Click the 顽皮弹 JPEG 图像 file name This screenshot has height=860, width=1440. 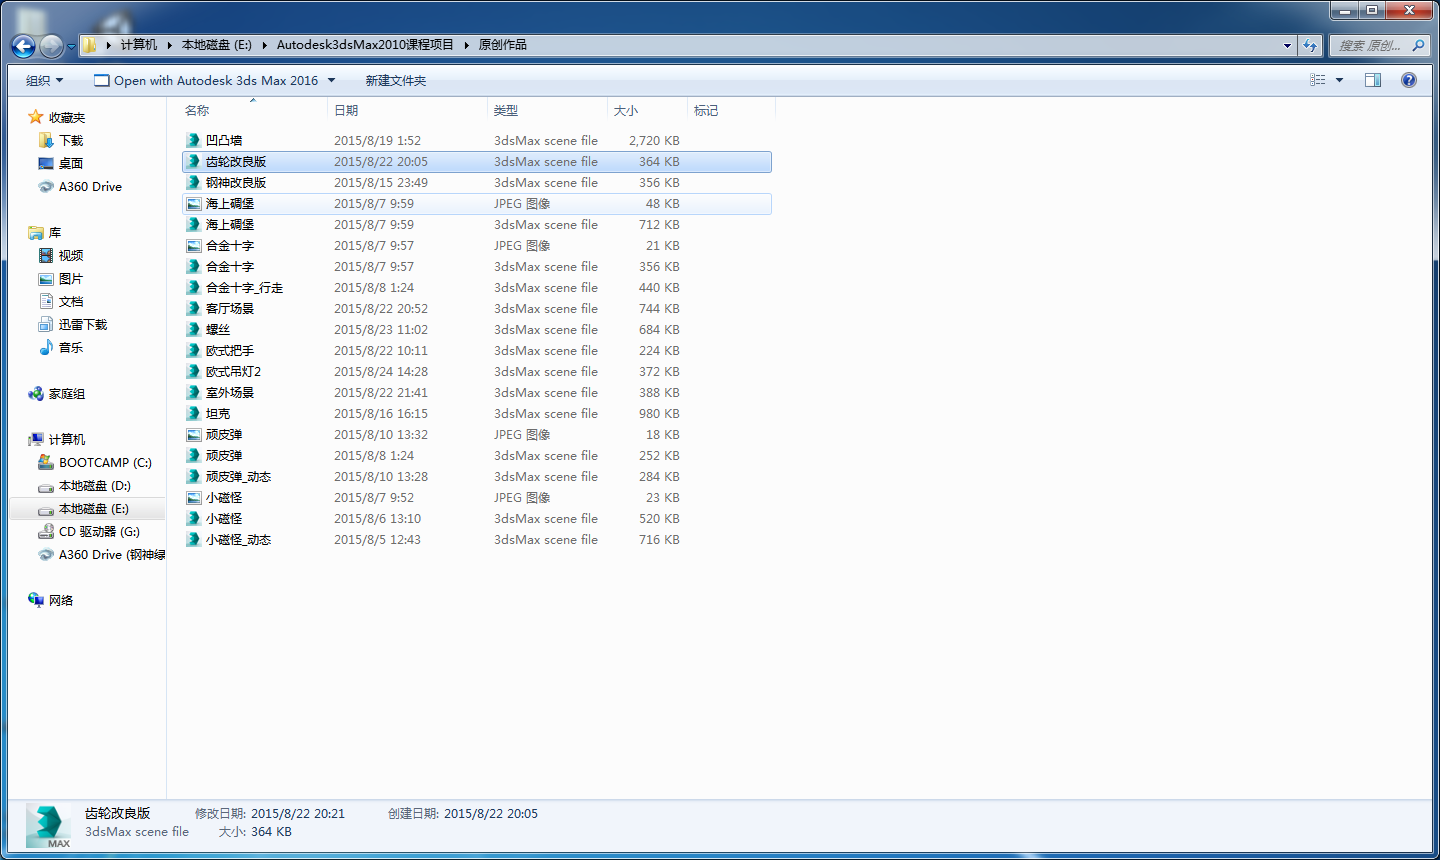[224, 434]
